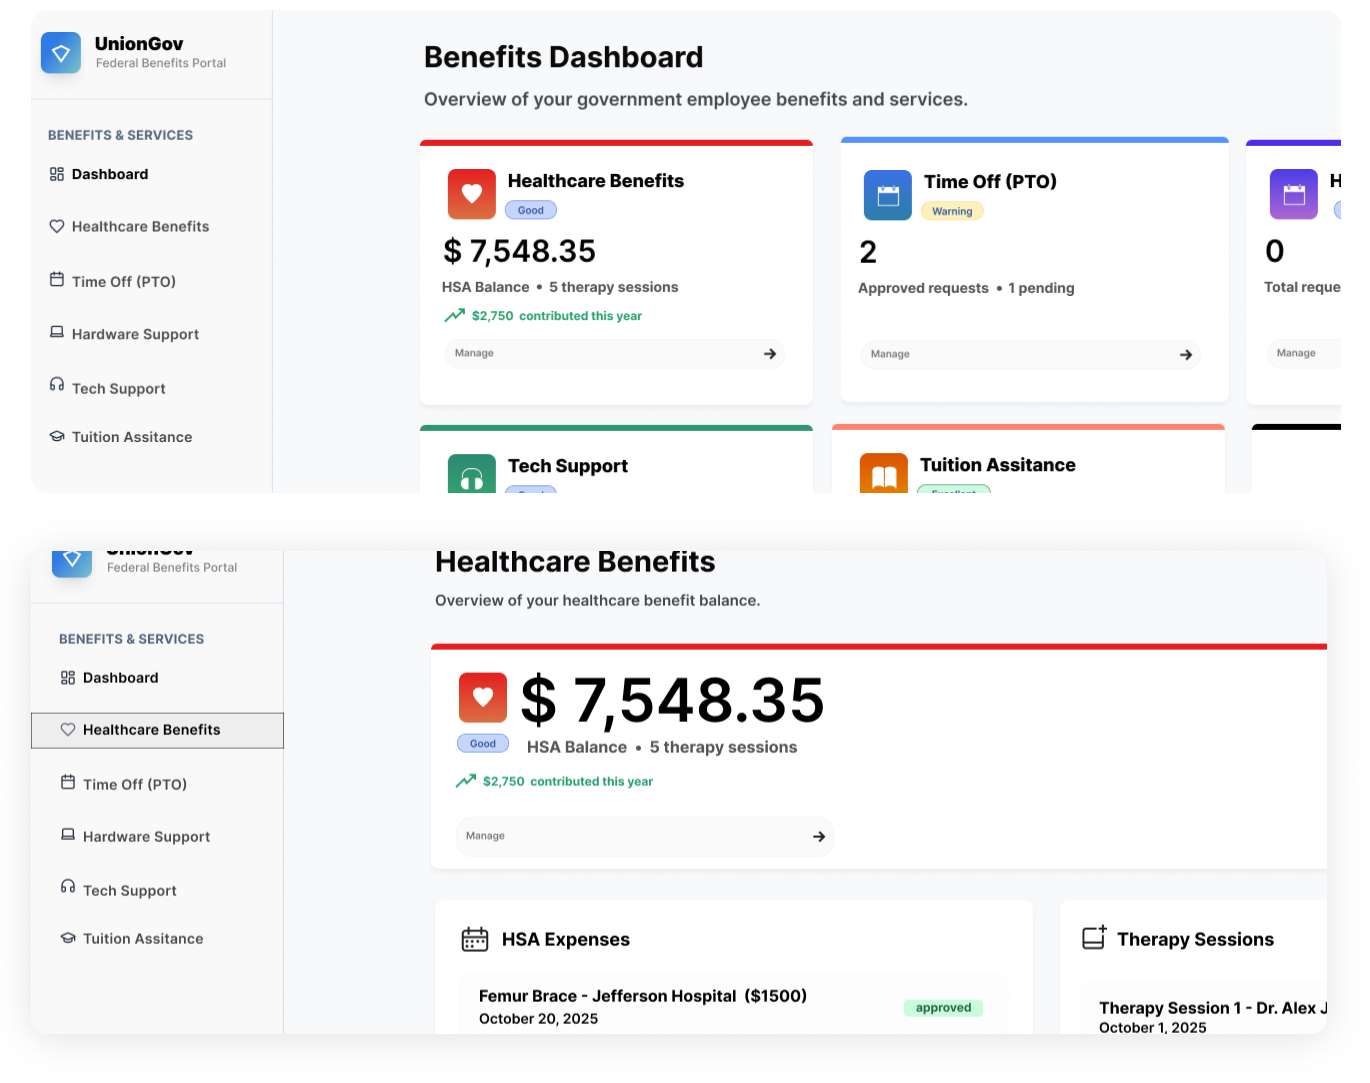Image resolution: width=1370 pixels, height=1083 pixels.
Task: Open Tech Support in the lower sidebar
Action: [x=129, y=891]
